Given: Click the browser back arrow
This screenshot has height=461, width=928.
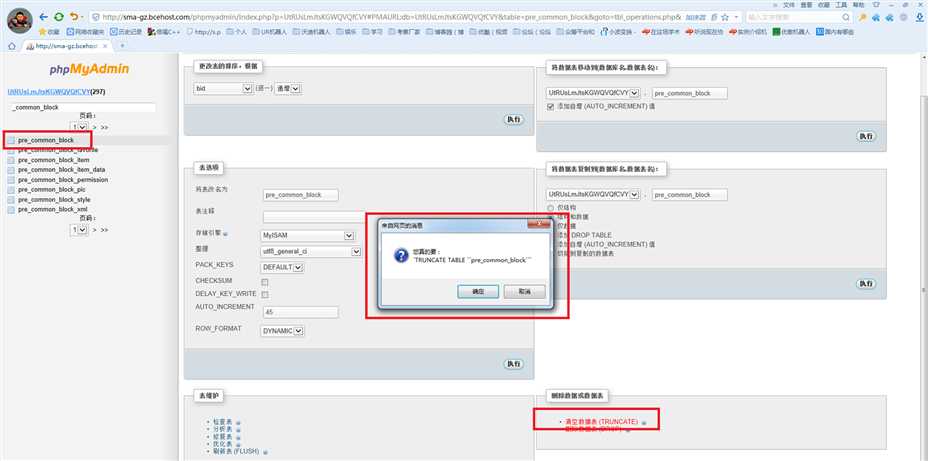Looking at the screenshot, I should click(x=43, y=17).
